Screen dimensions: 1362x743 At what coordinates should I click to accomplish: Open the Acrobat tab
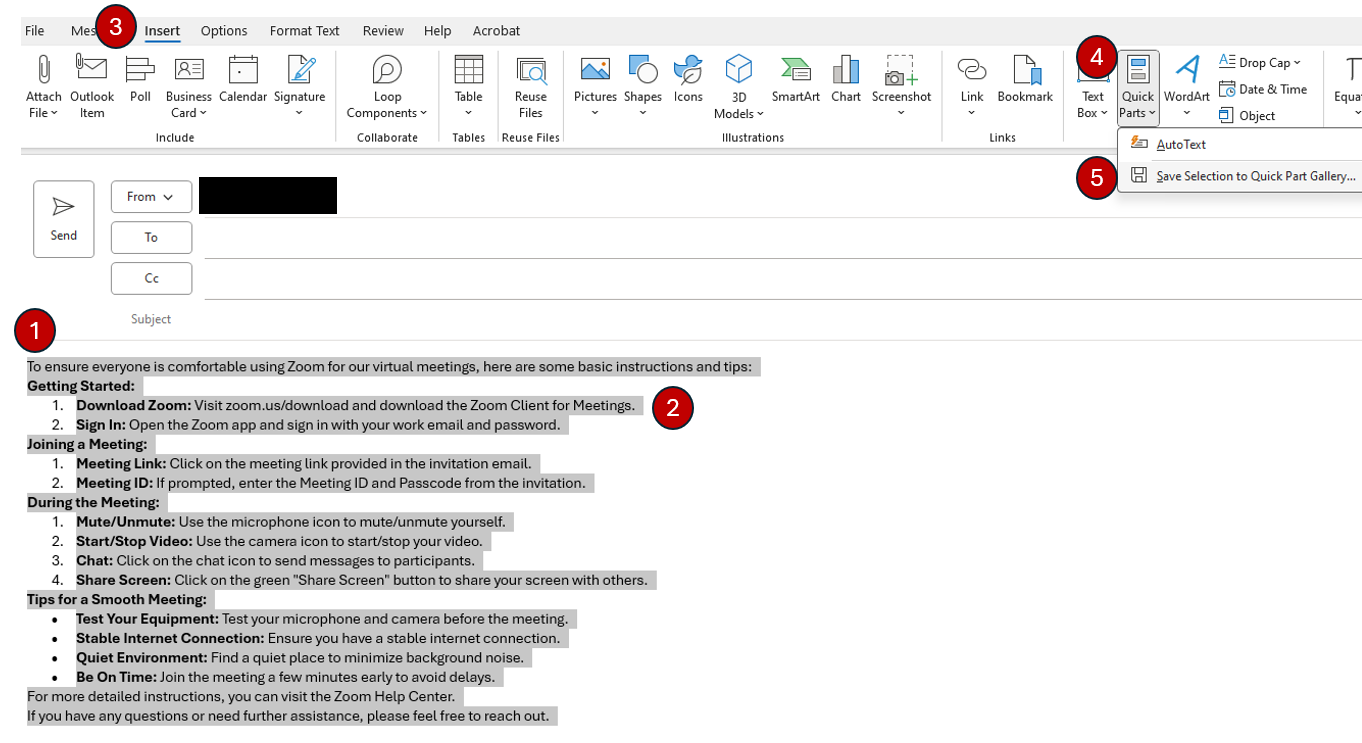coord(496,31)
